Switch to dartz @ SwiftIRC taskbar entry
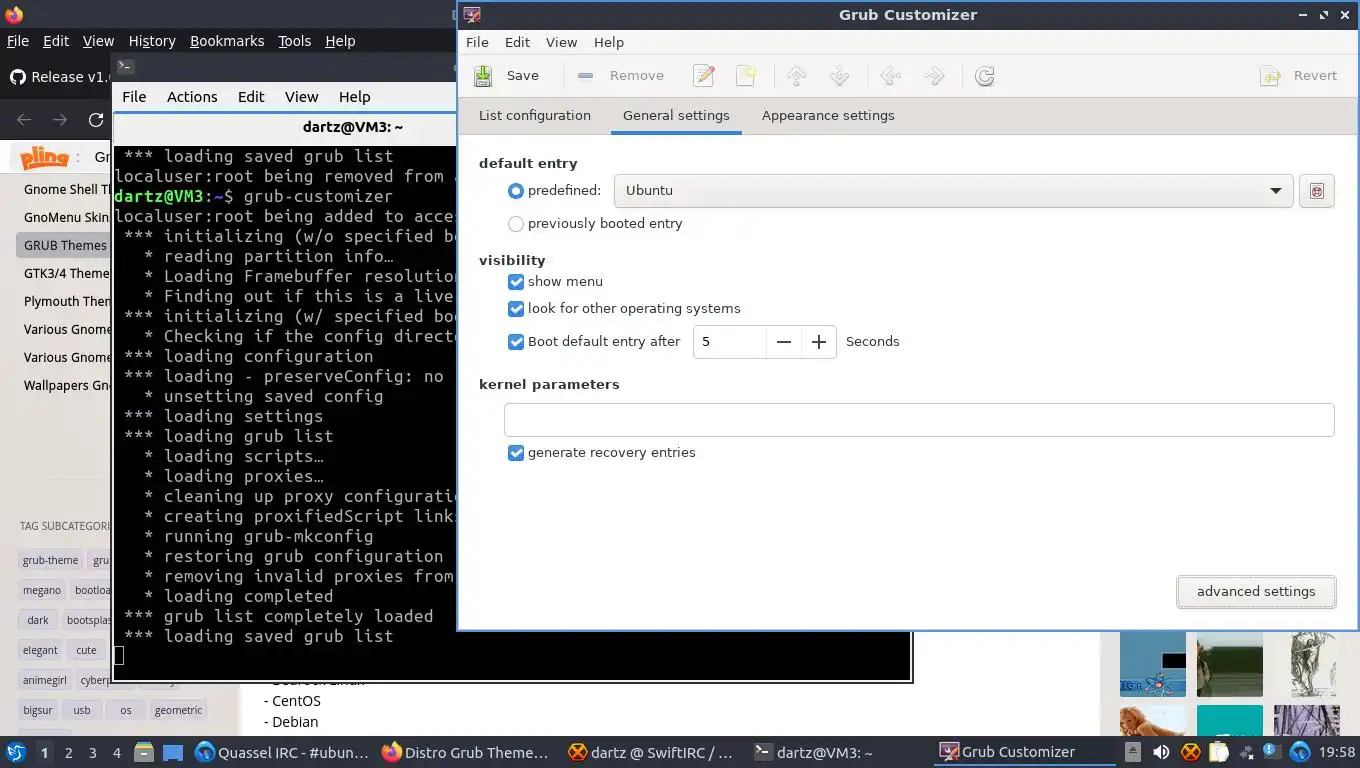The image size is (1360, 768). pyautogui.click(x=651, y=752)
